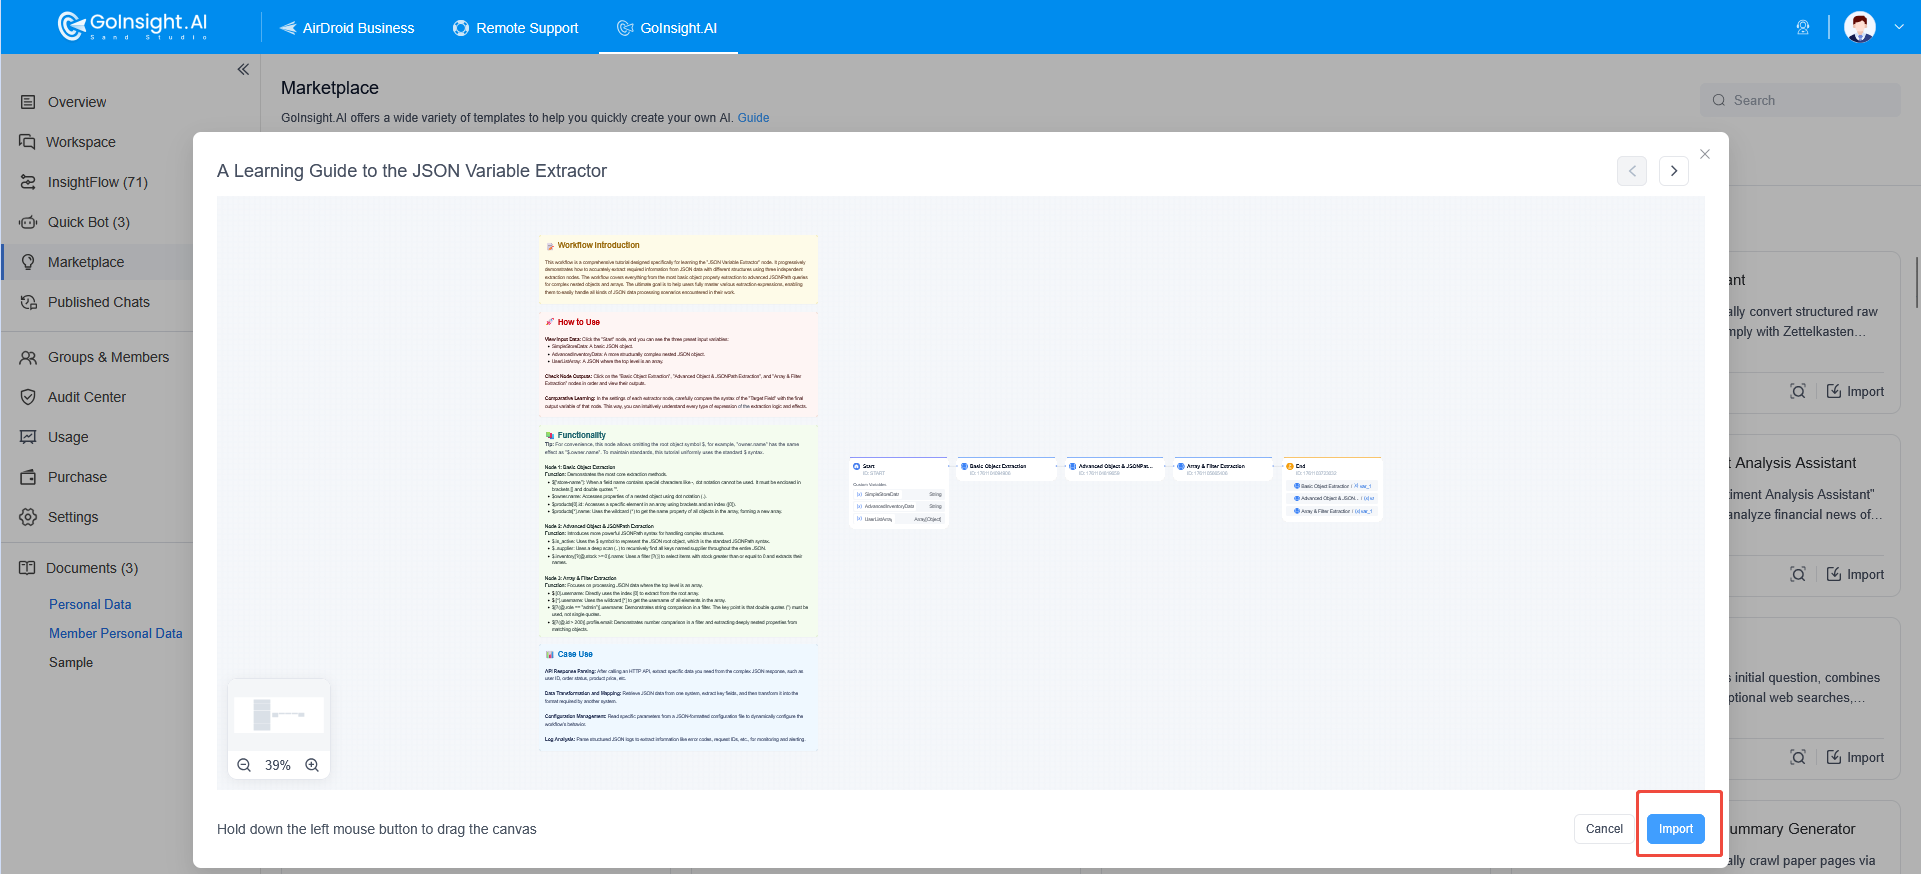1921x874 pixels.
Task: Click the Overview icon in sidebar
Action: pos(28,102)
